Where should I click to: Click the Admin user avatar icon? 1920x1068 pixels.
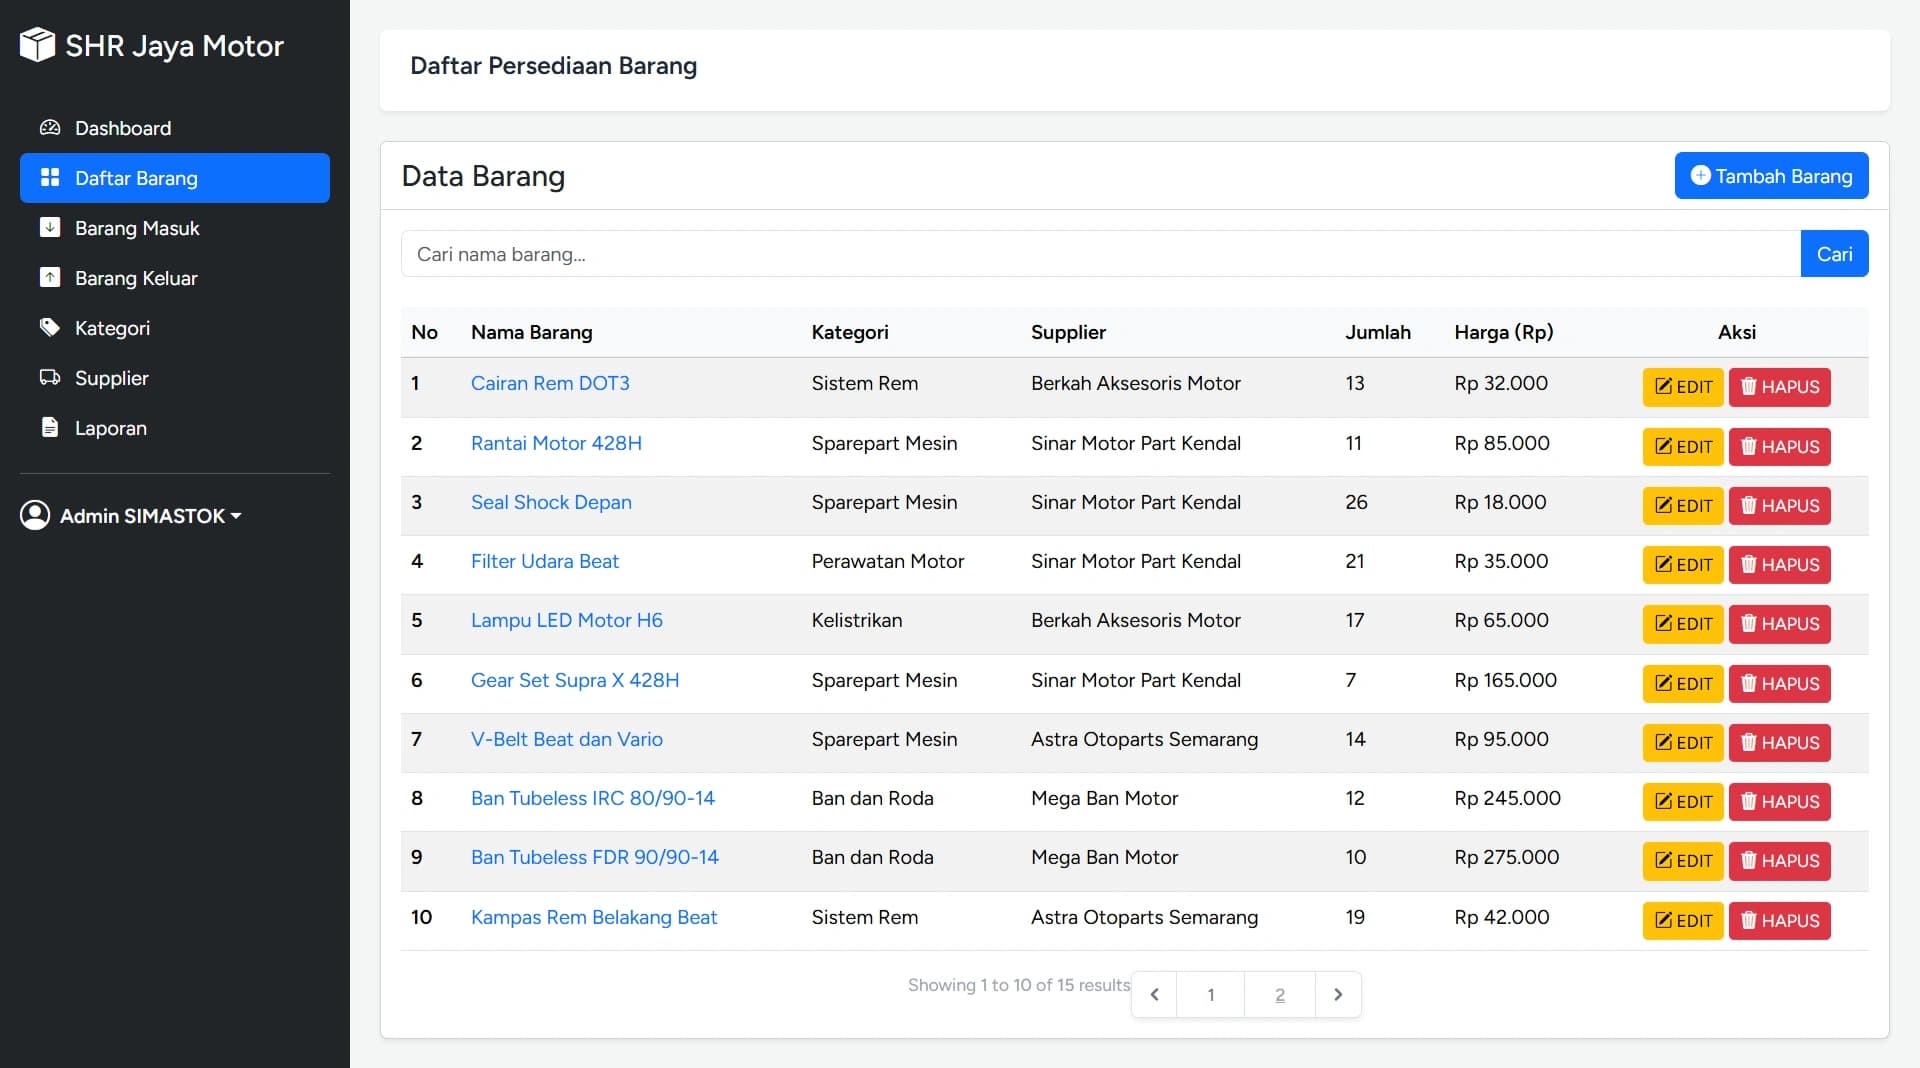(x=35, y=515)
